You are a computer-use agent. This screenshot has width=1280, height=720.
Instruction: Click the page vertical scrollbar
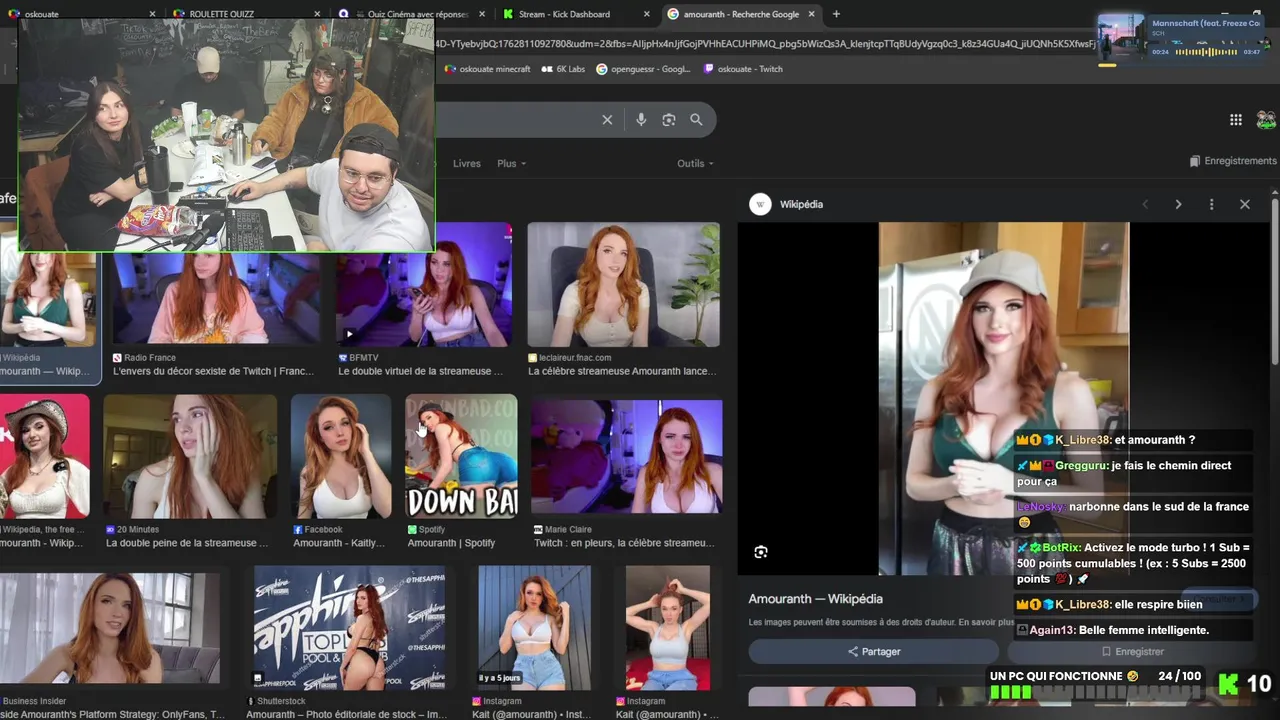(1274, 280)
